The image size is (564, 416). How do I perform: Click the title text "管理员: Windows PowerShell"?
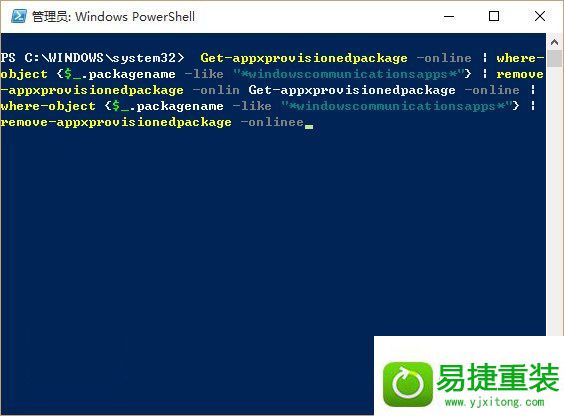coord(114,17)
